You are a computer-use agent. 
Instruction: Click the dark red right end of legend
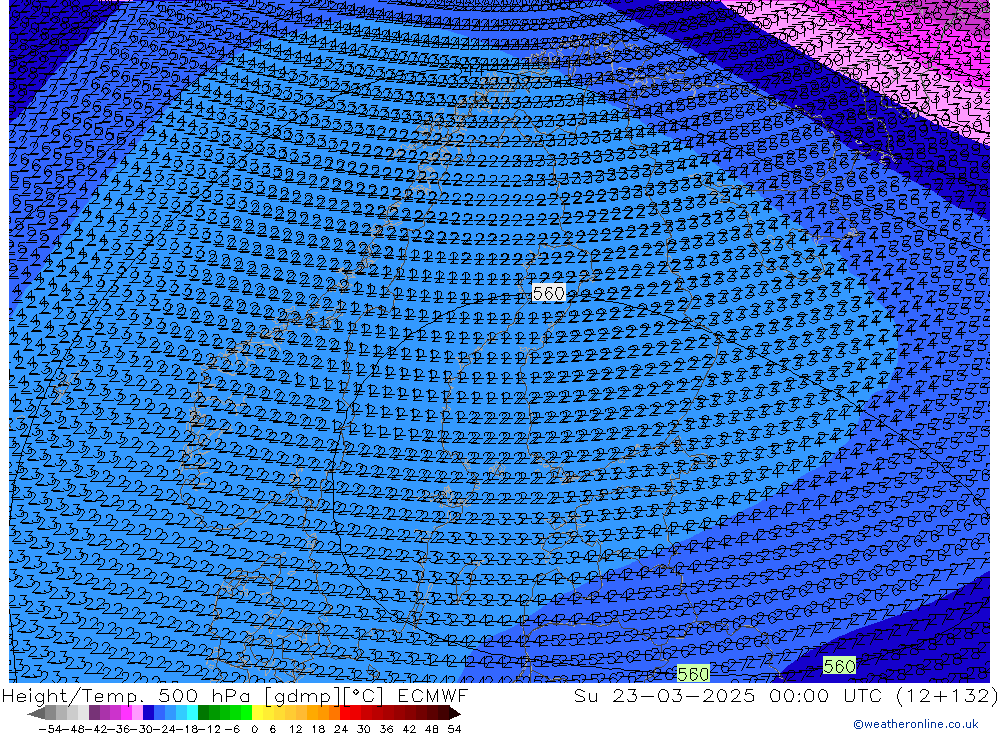(x=453, y=713)
